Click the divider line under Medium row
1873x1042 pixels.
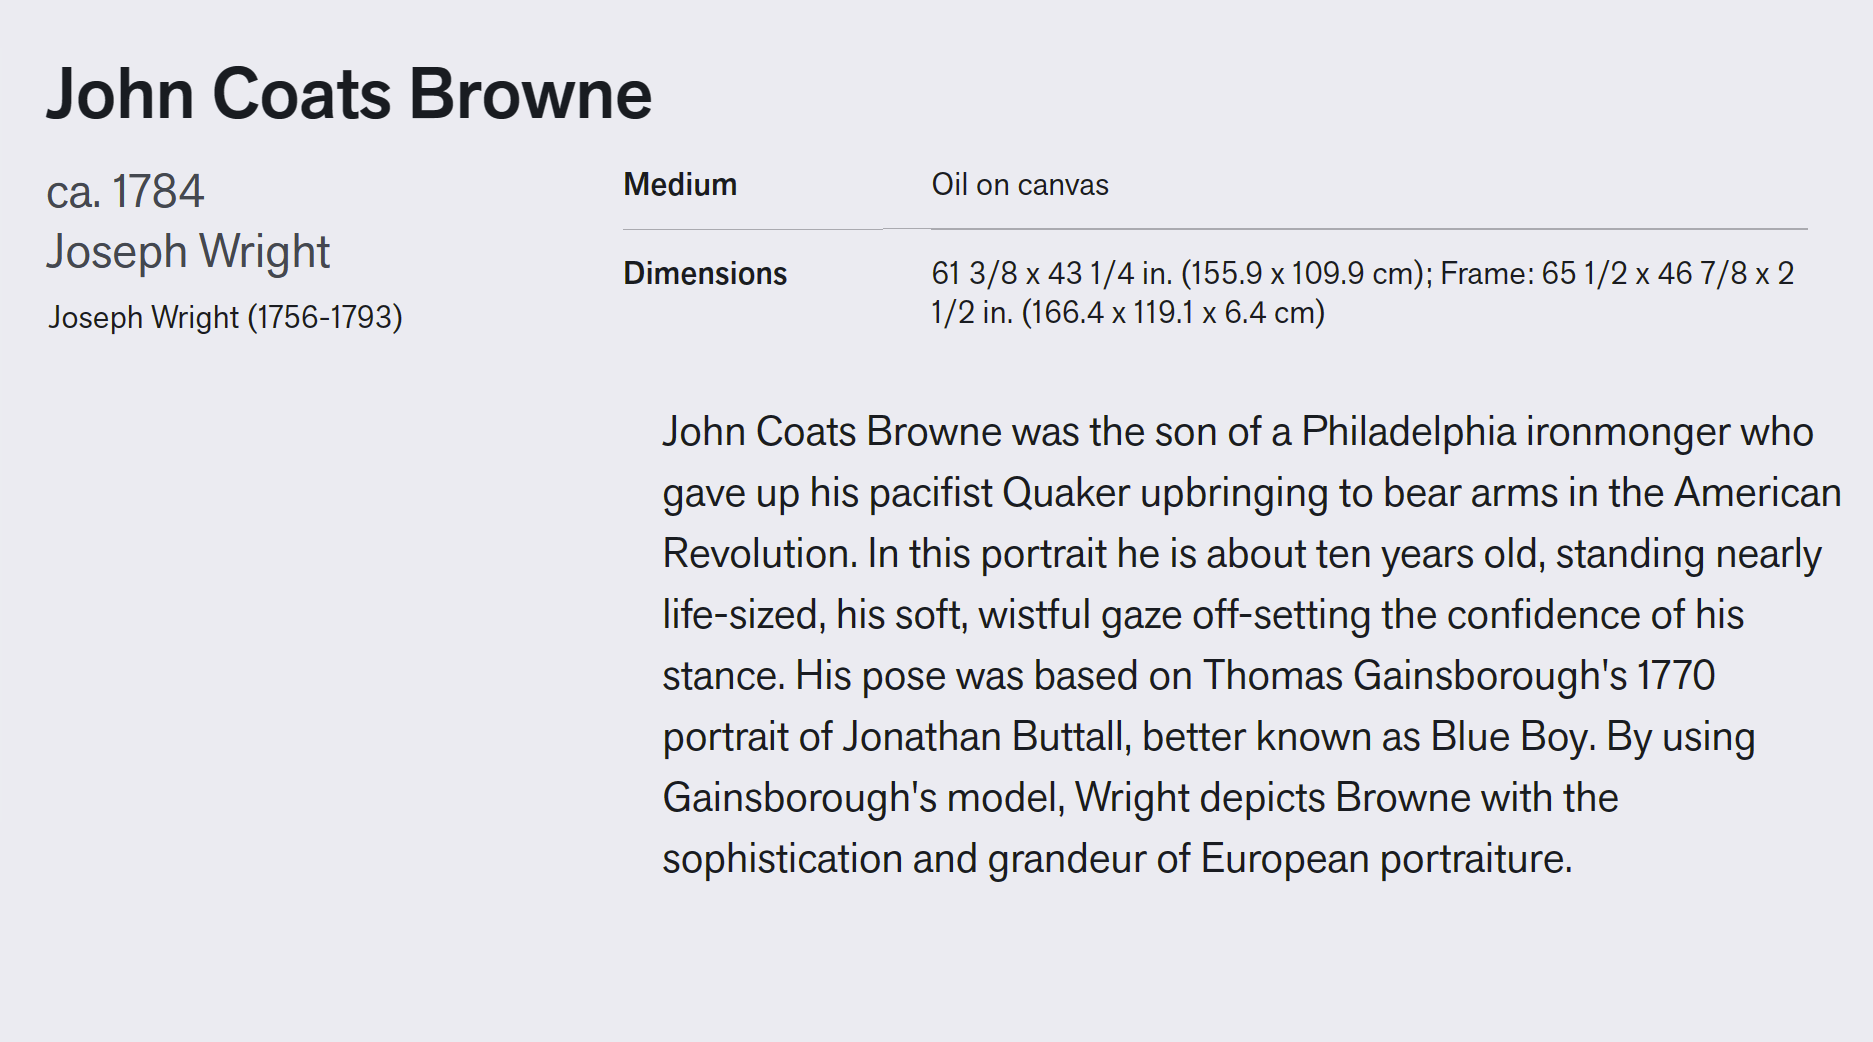[x=1215, y=229]
